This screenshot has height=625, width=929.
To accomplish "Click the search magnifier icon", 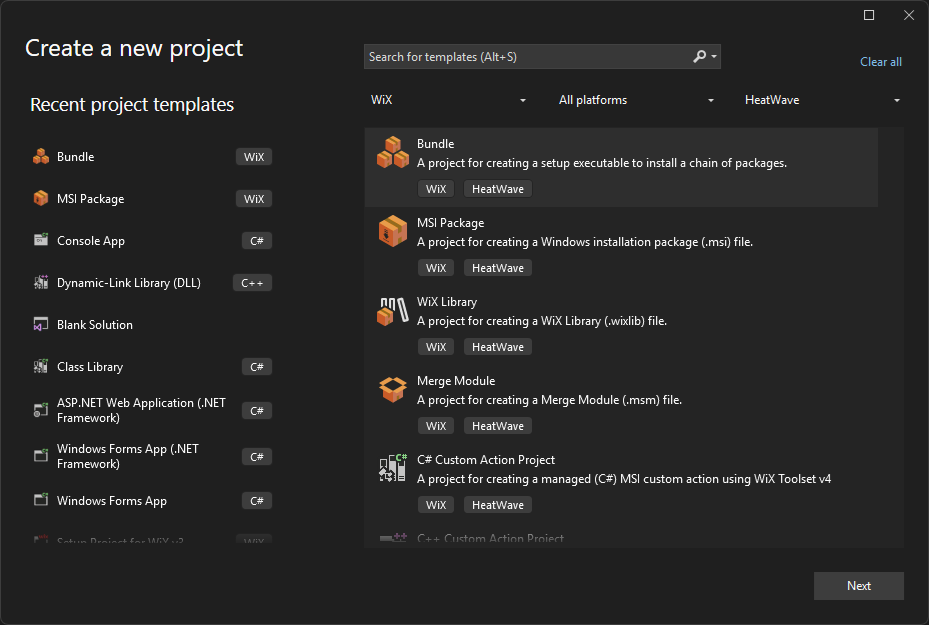I will [699, 57].
